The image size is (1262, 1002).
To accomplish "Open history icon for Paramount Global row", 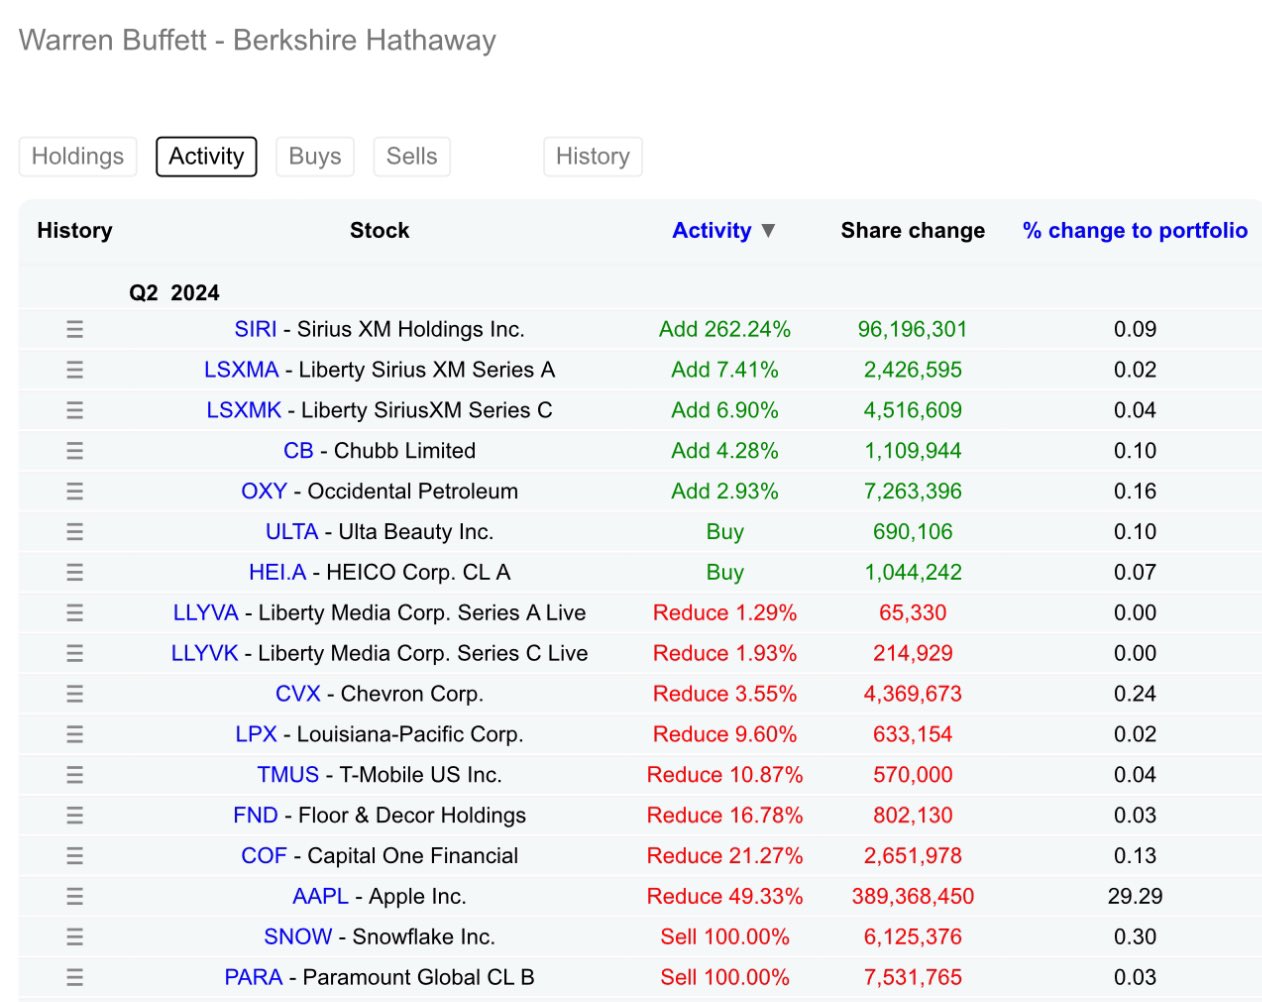I will point(75,977).
